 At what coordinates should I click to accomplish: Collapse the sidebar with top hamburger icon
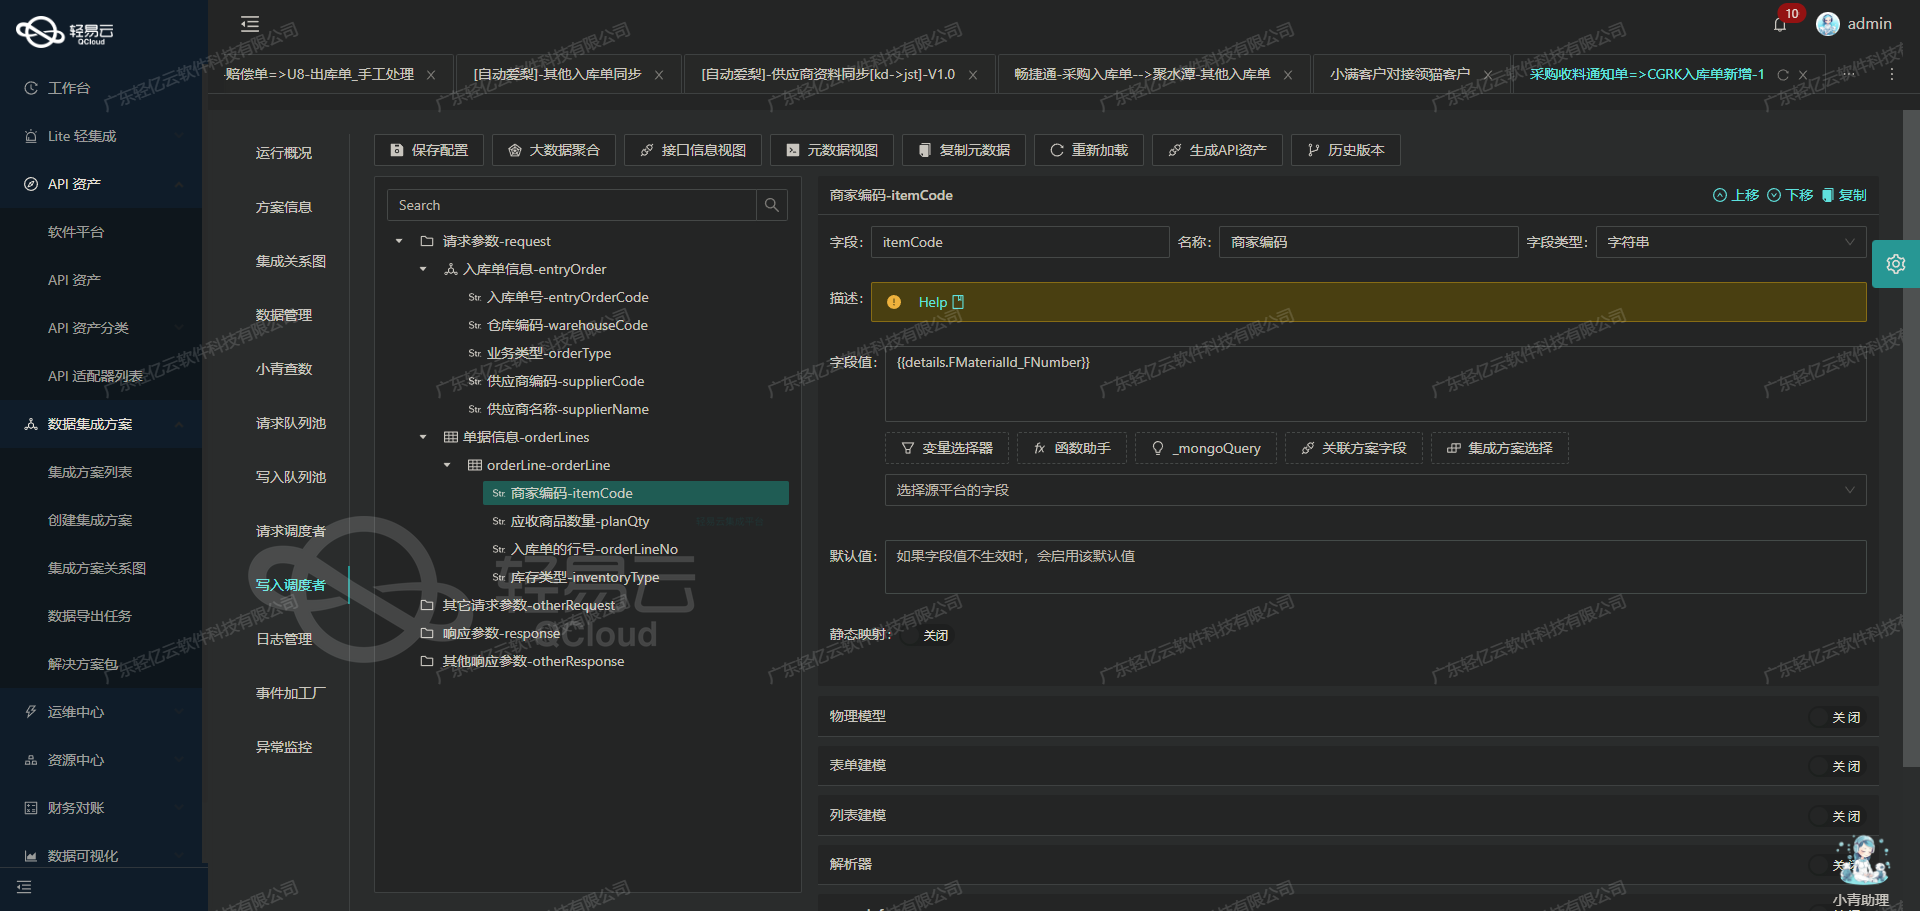pyautogui.click(x=250, y=24)
